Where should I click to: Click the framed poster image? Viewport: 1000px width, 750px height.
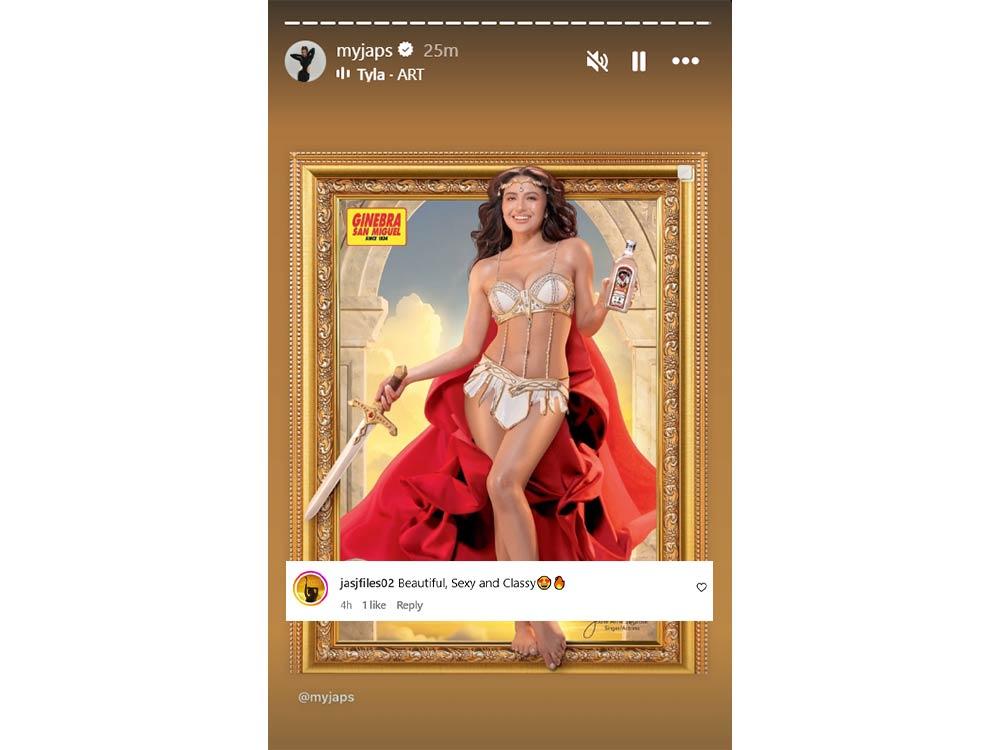498,413
